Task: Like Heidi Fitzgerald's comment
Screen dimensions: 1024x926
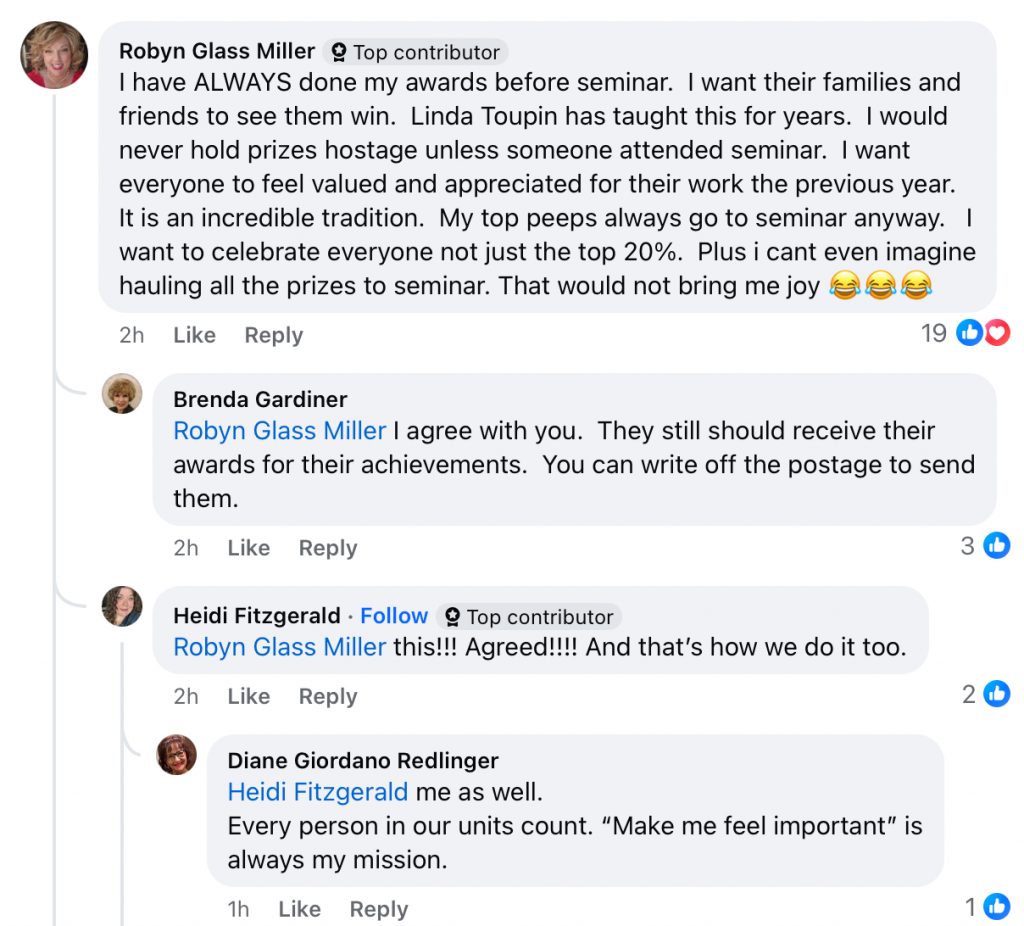Action: tap(248, 696)
